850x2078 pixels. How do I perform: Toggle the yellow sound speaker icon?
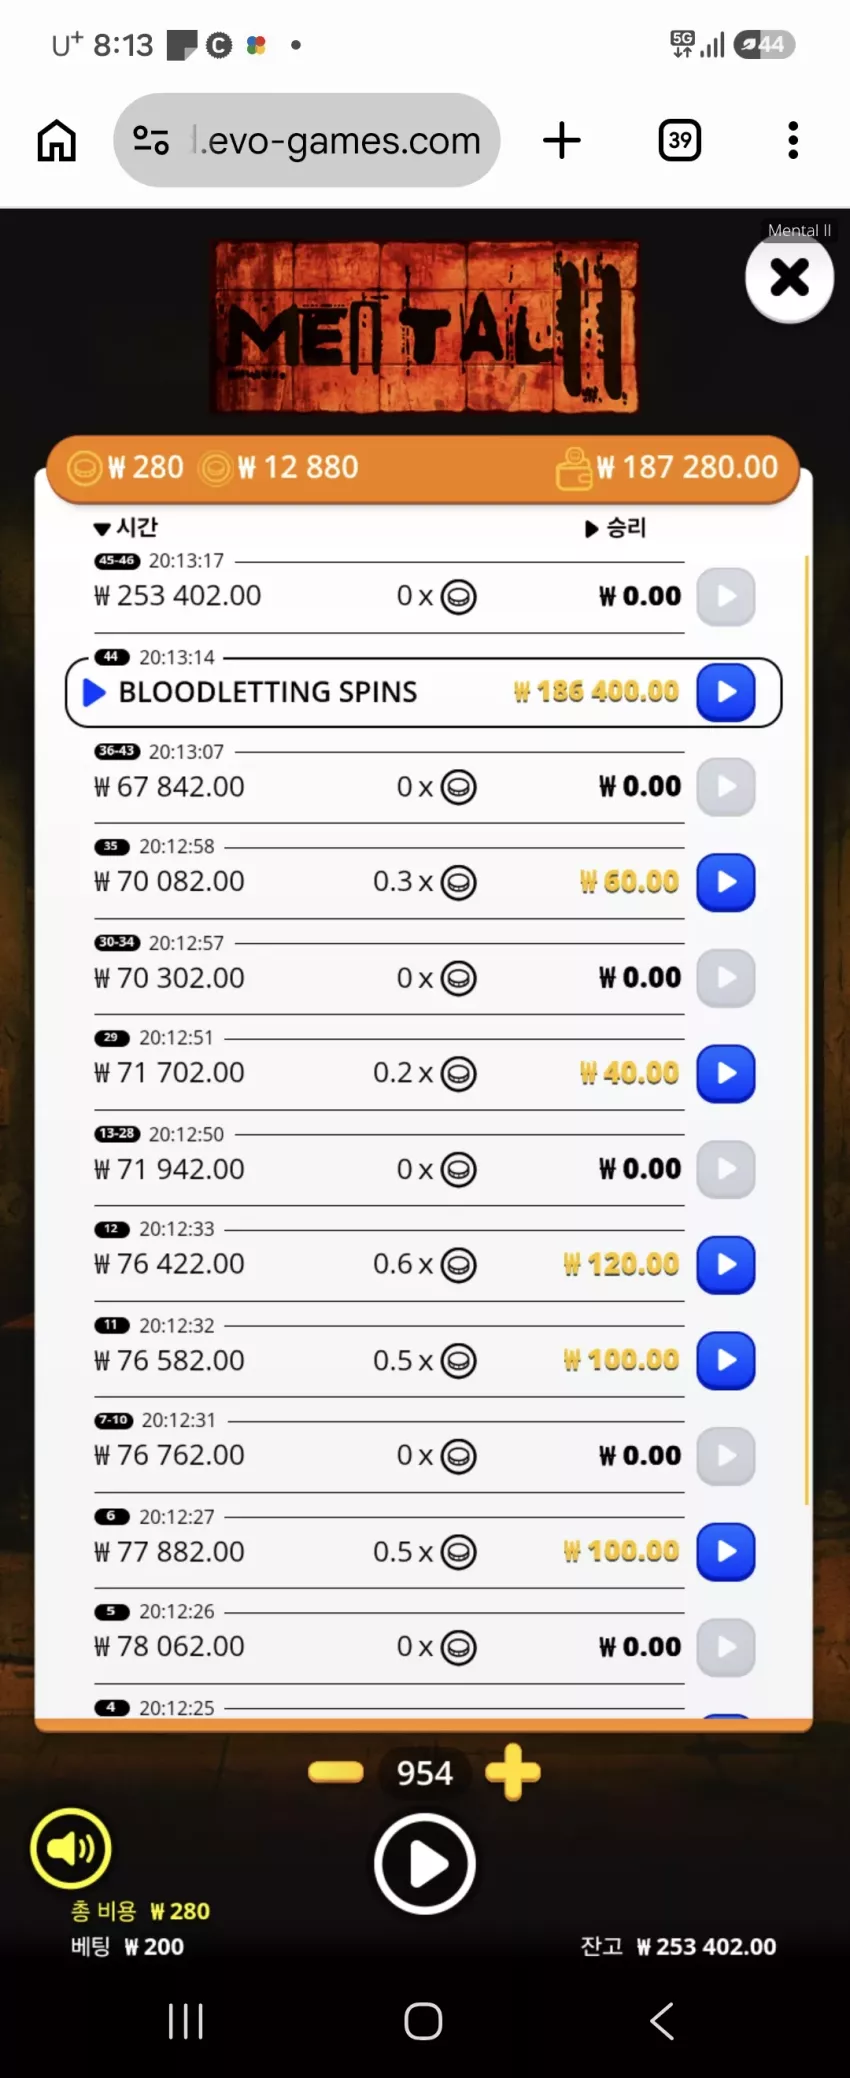(x=71, y=1848)
